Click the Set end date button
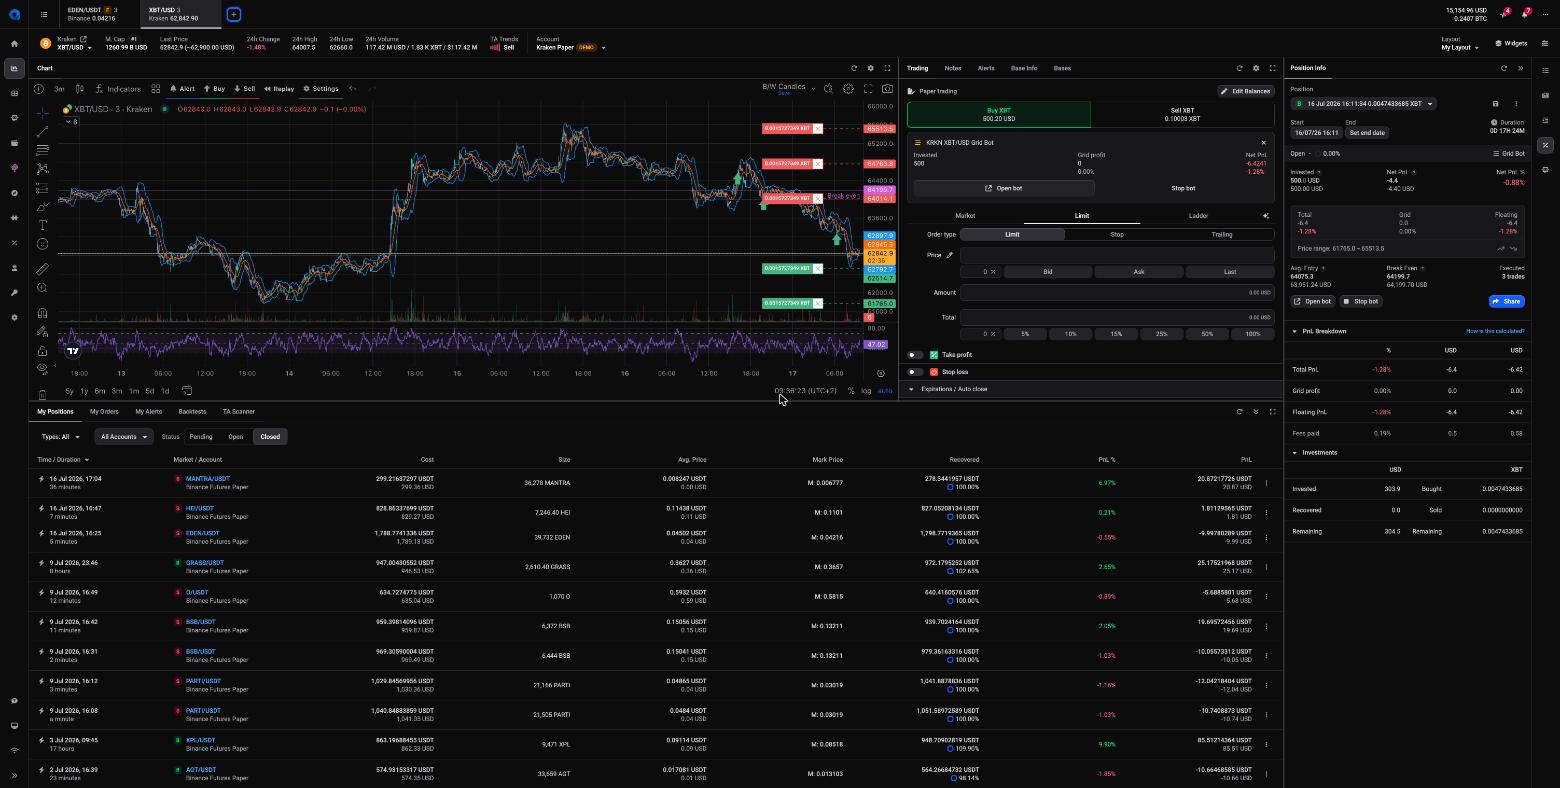 tap(1367, 133)
